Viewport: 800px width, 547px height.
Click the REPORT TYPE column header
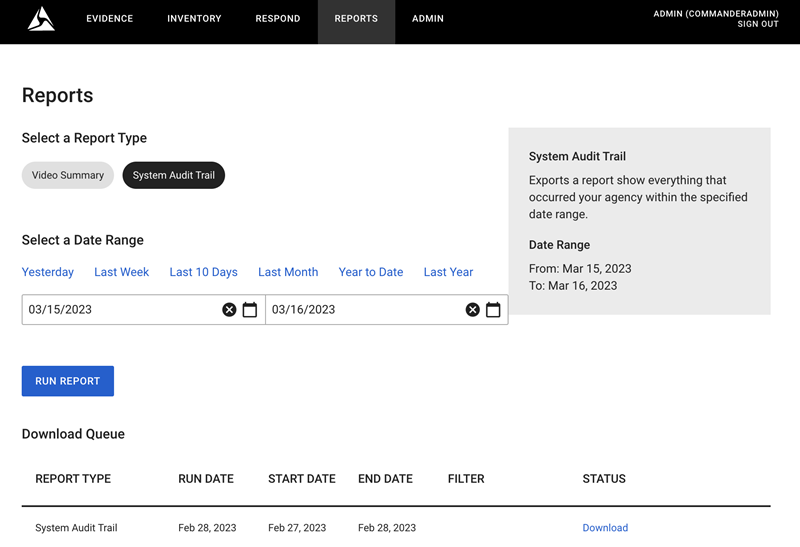click(x=73, y=479)
